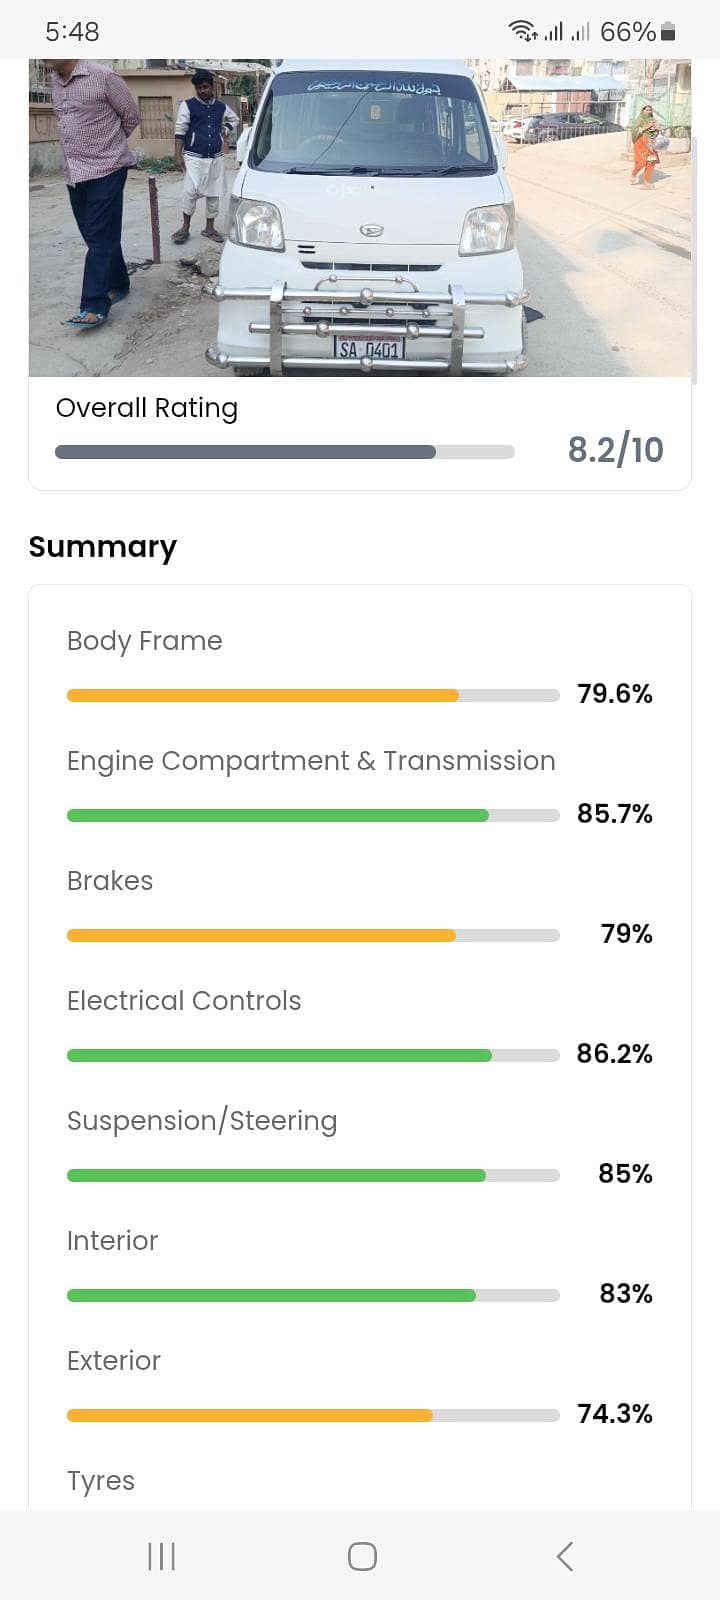720x1600 pixels.
Task: Open the Electrical Controls section
Action: point(184,1001)
